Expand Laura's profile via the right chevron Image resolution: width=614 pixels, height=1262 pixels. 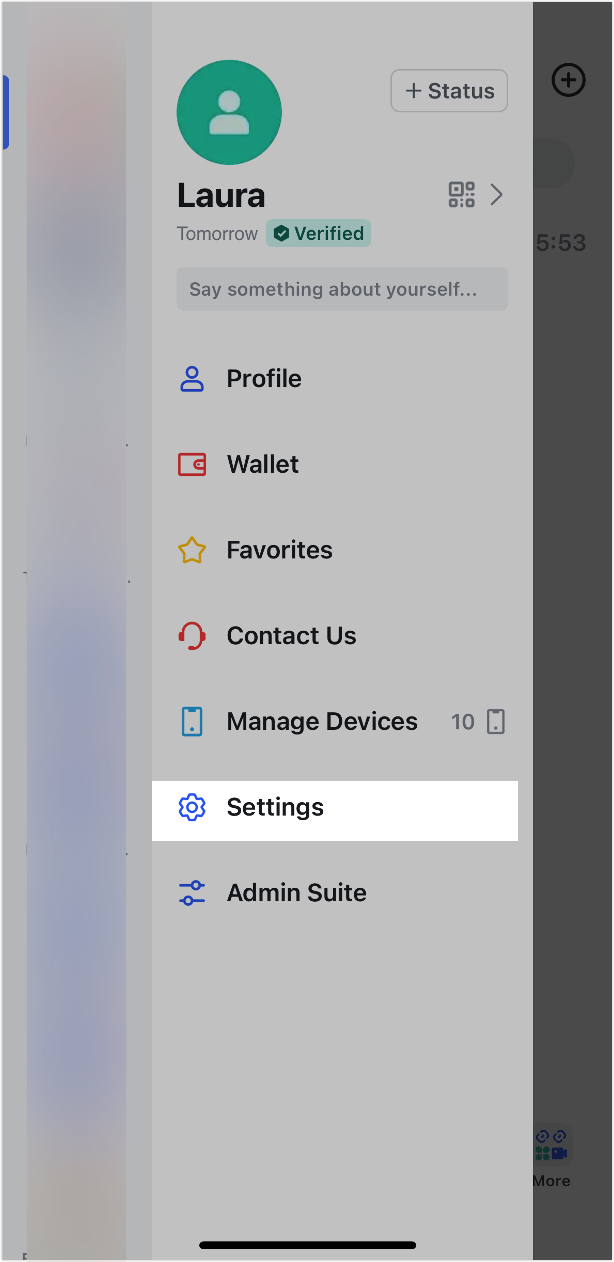(497, 195)
